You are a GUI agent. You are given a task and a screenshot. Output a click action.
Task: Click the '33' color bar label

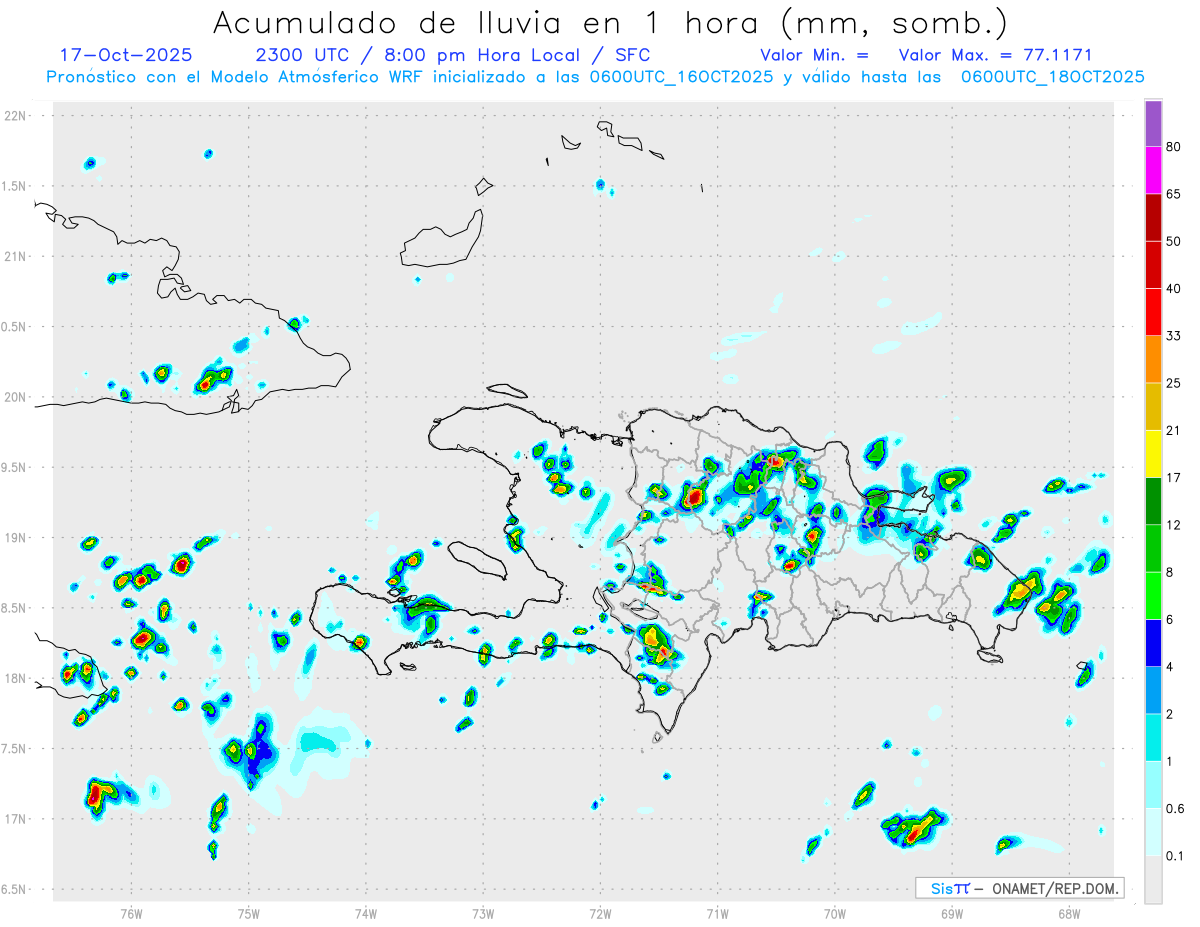1174,336
